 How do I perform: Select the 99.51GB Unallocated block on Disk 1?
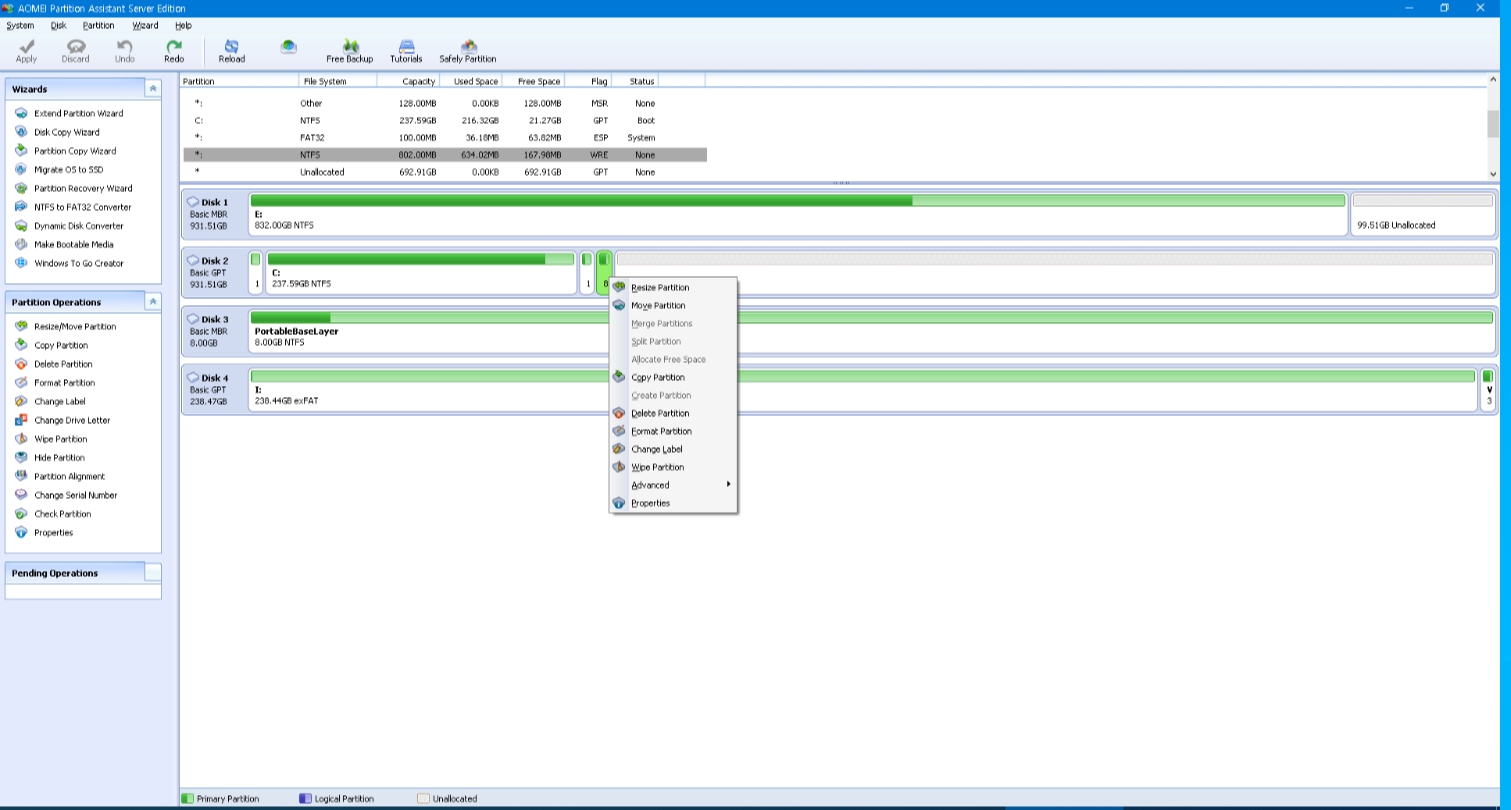(1422, 214)
